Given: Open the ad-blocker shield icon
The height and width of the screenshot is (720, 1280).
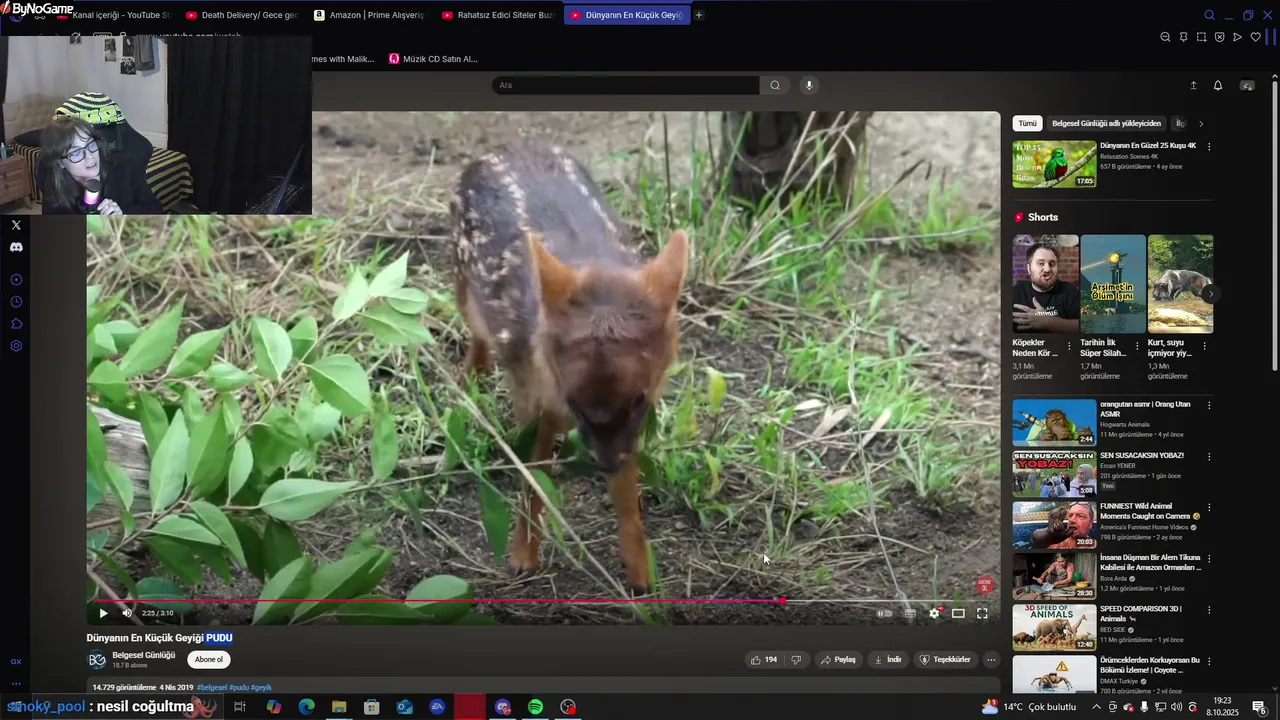Looking at the screenshot, I should [x=1219, y=37].
